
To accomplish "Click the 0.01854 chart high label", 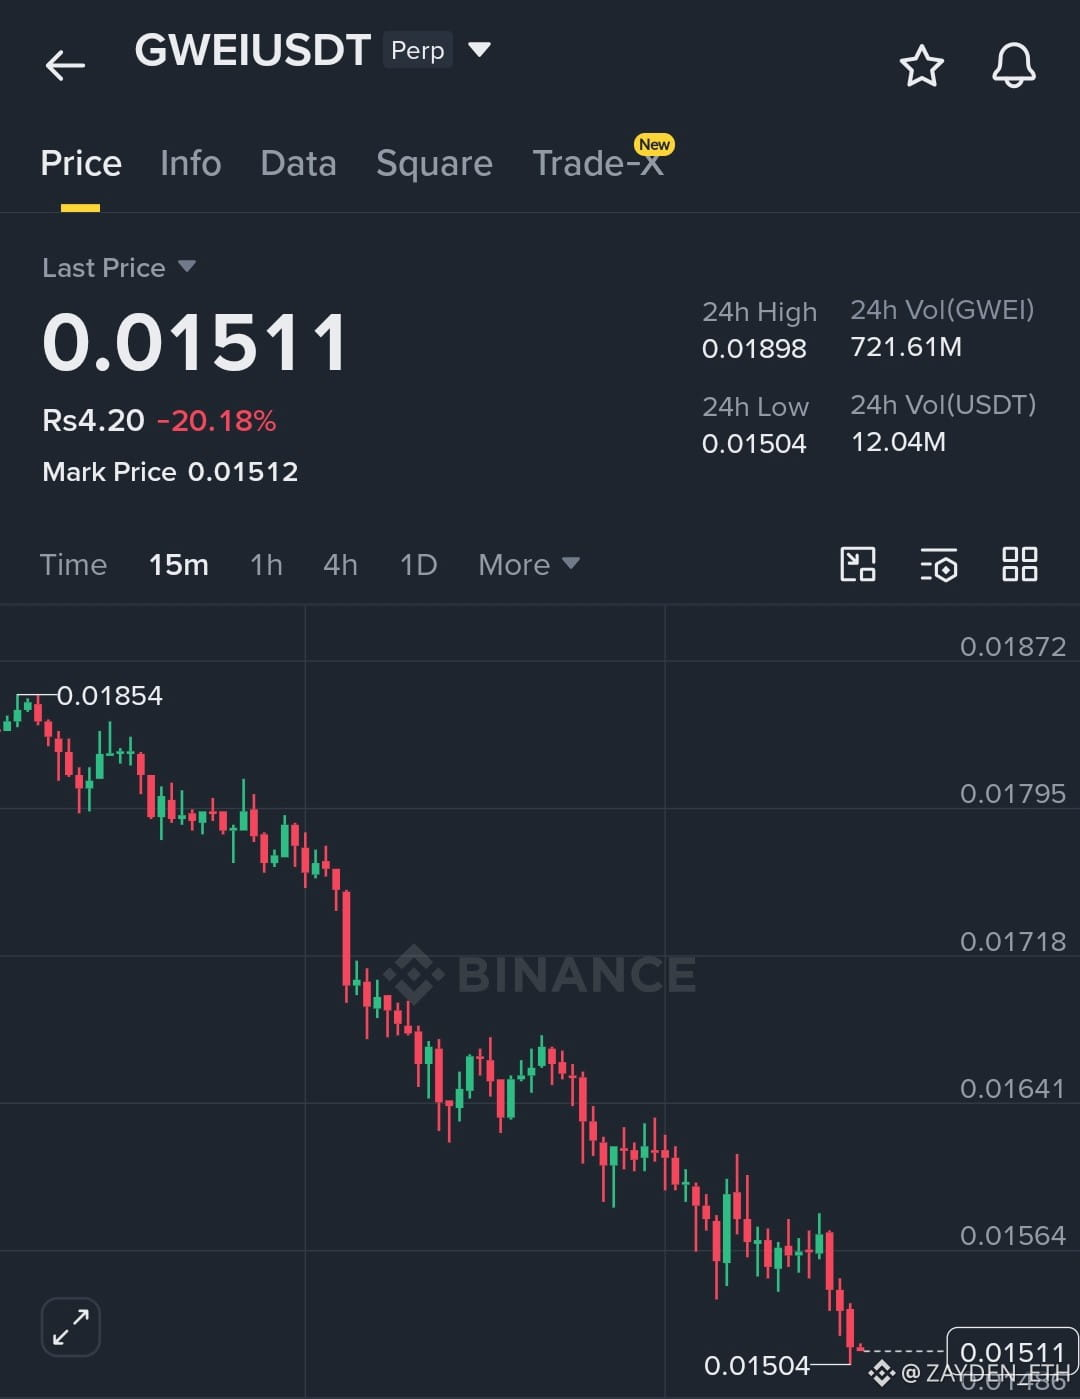I will point(109,696).
